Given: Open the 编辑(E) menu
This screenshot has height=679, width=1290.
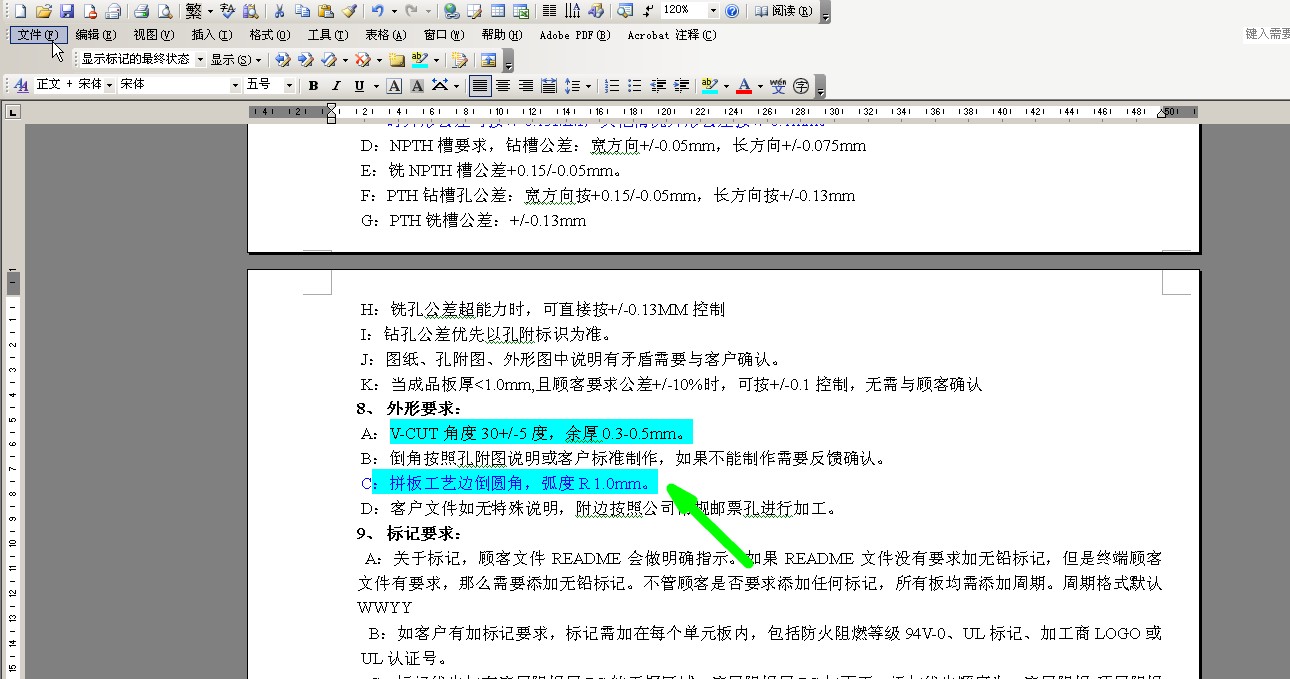Looking at the screenshot, I should click(x=96, y=35).
